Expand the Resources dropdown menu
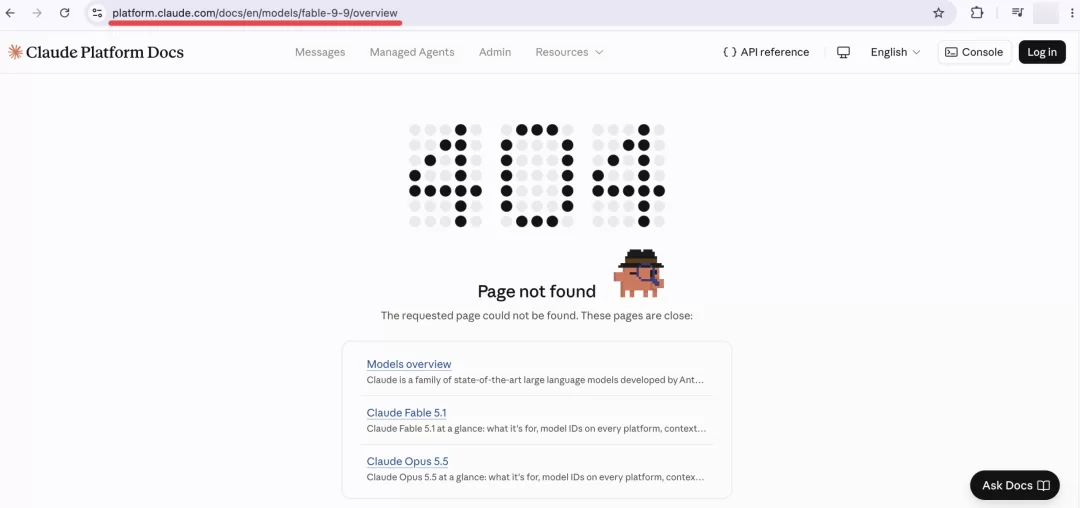Screen dimensions: 1080x508 569,52
